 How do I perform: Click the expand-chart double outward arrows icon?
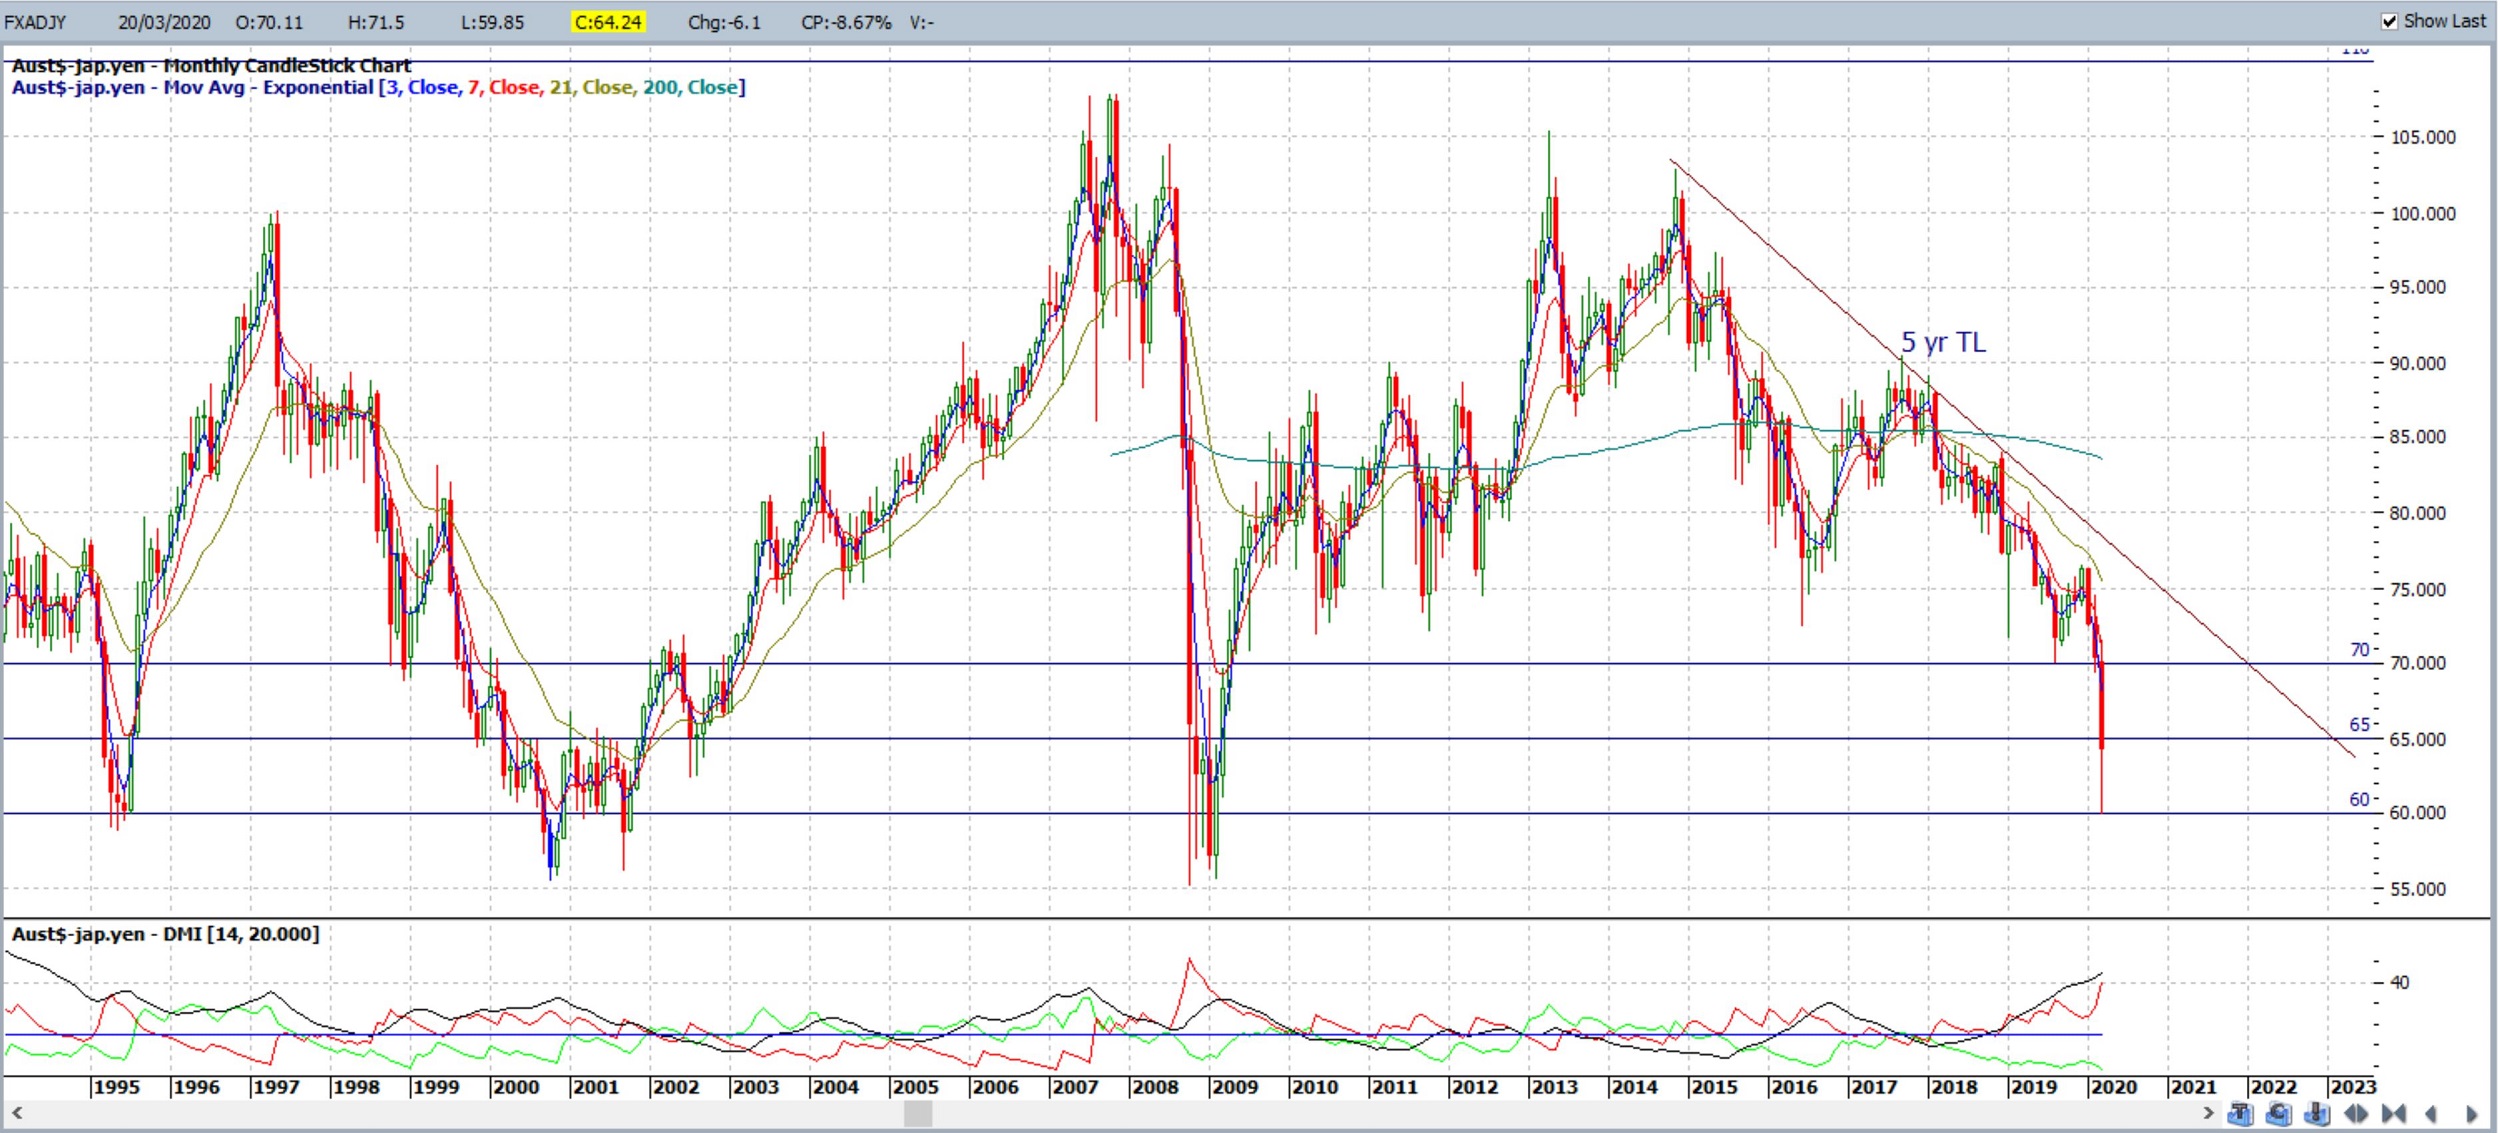coord(2356,1113)
